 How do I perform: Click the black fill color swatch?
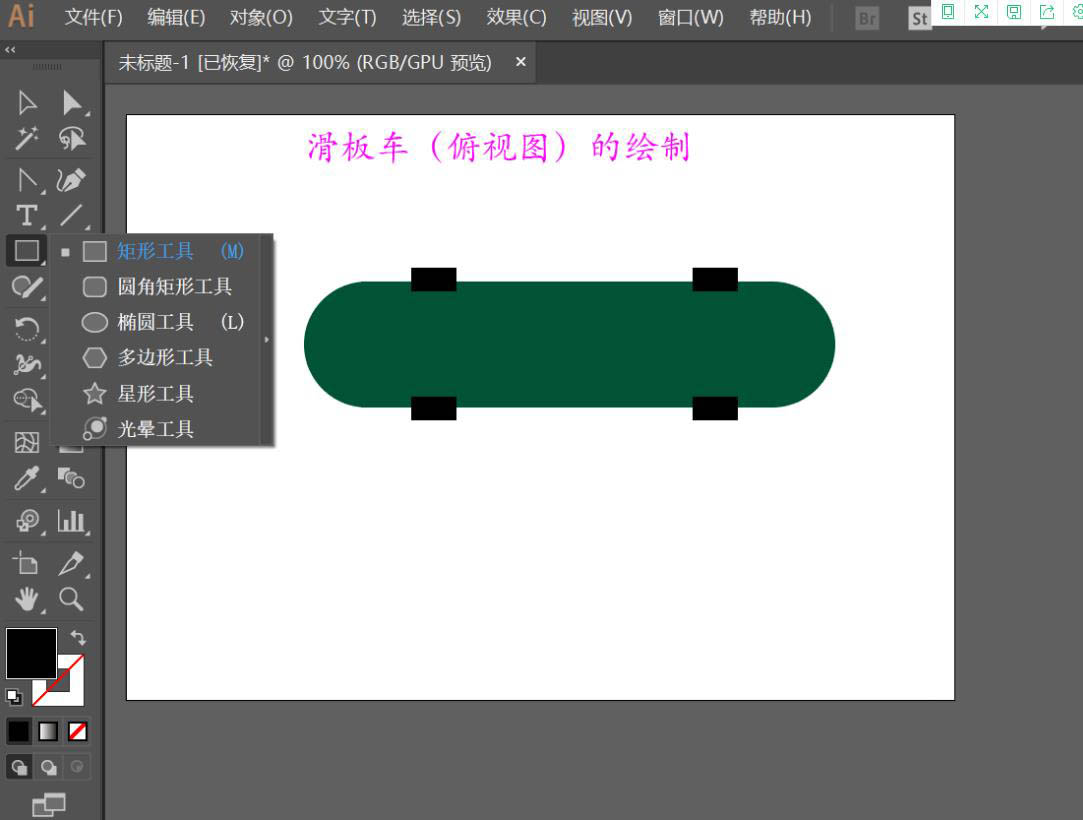pos(31,654)
